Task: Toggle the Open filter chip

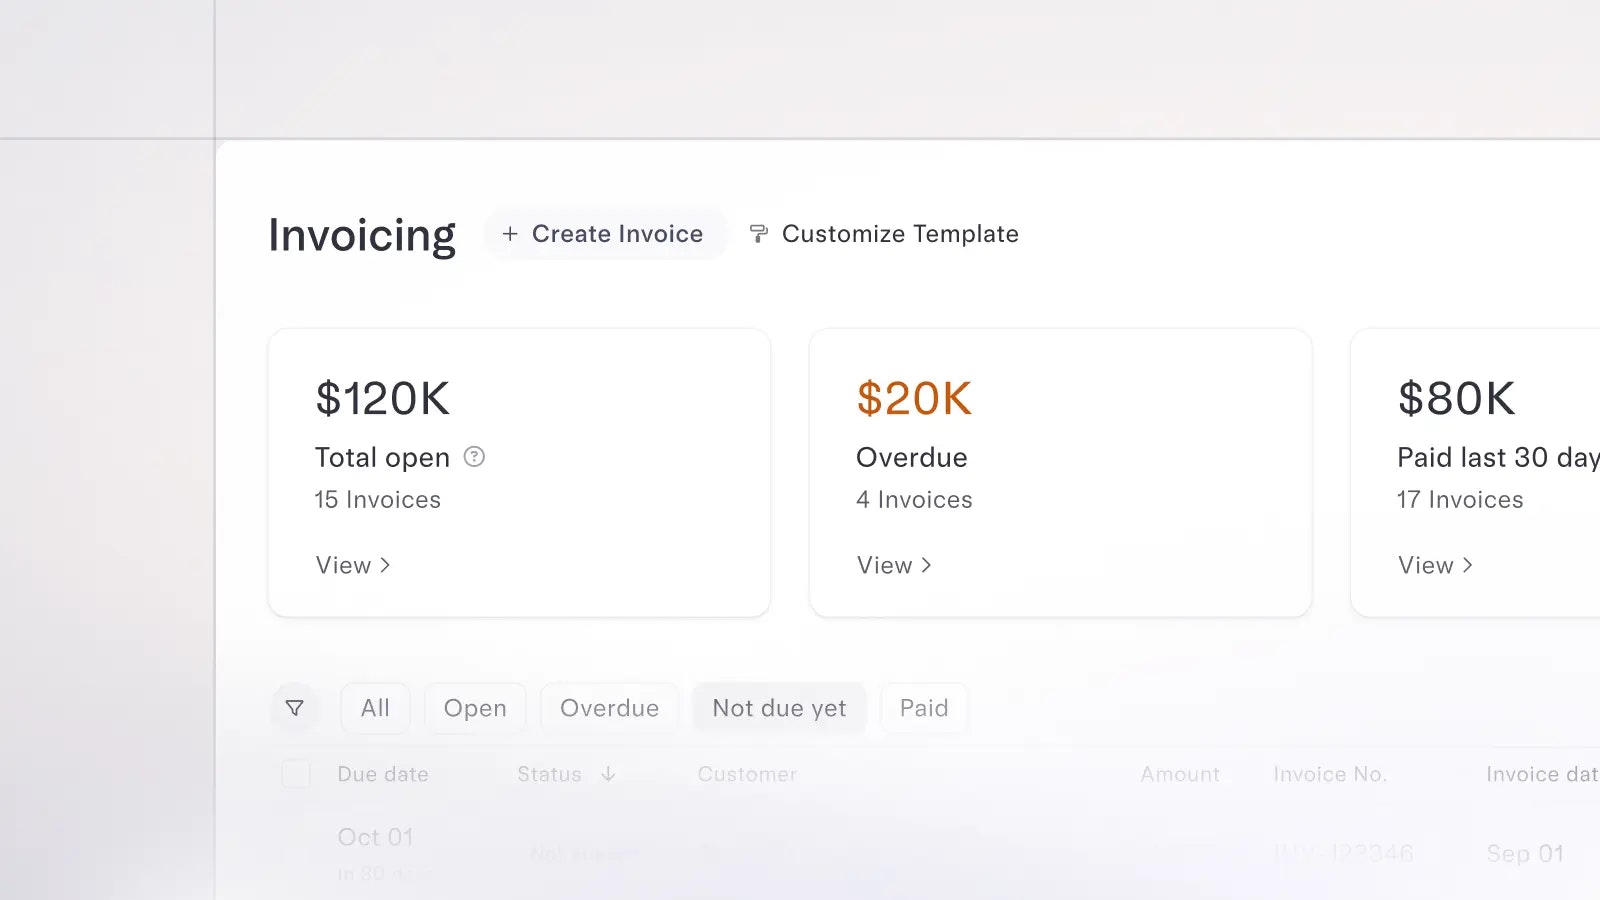Action: pos(475,707)
